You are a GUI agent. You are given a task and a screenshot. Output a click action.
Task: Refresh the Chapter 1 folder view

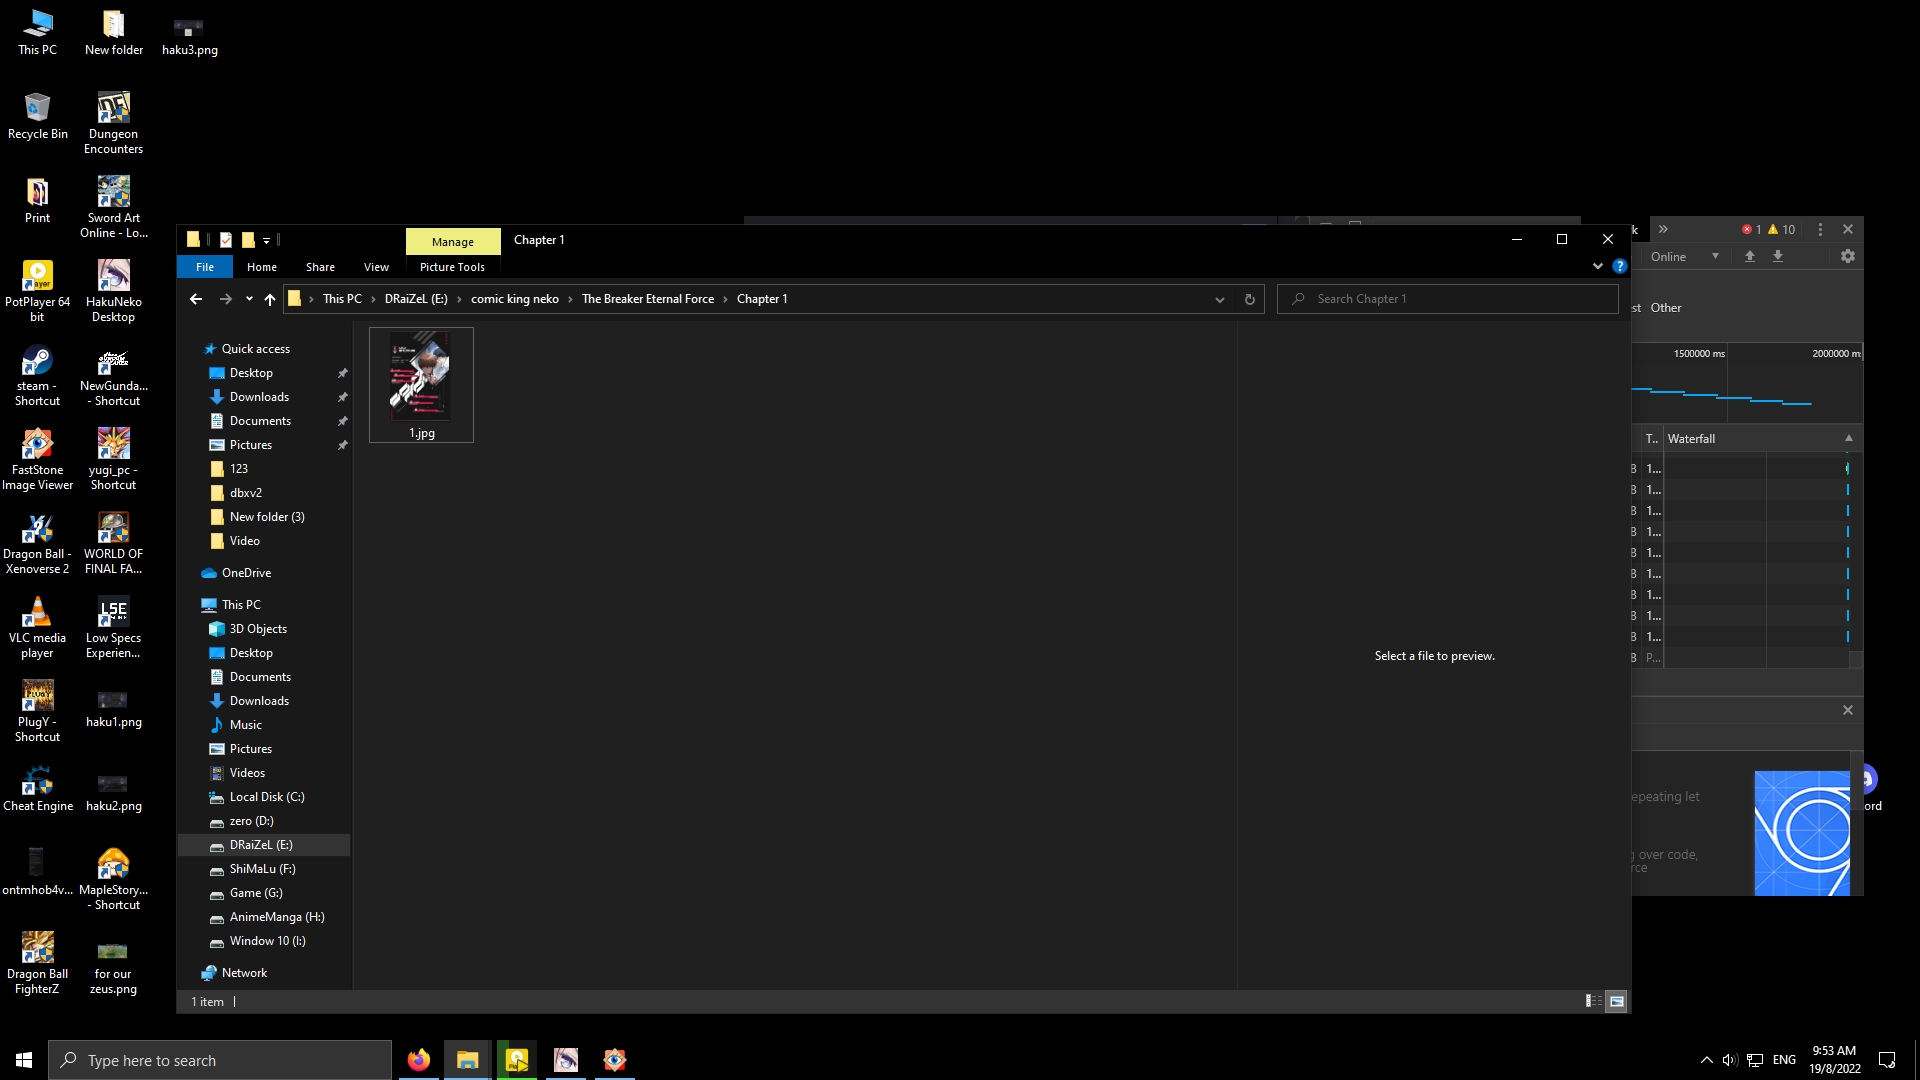click(1249, 299)
